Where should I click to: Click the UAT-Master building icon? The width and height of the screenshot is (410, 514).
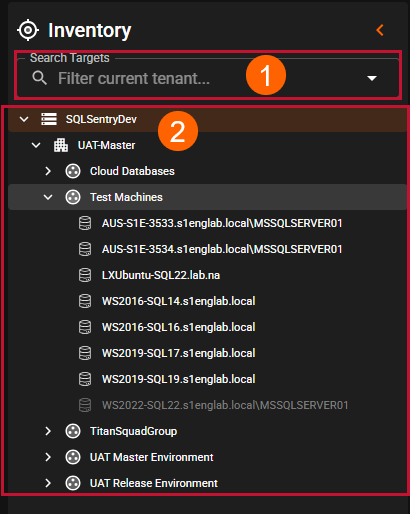coord(61,145)
